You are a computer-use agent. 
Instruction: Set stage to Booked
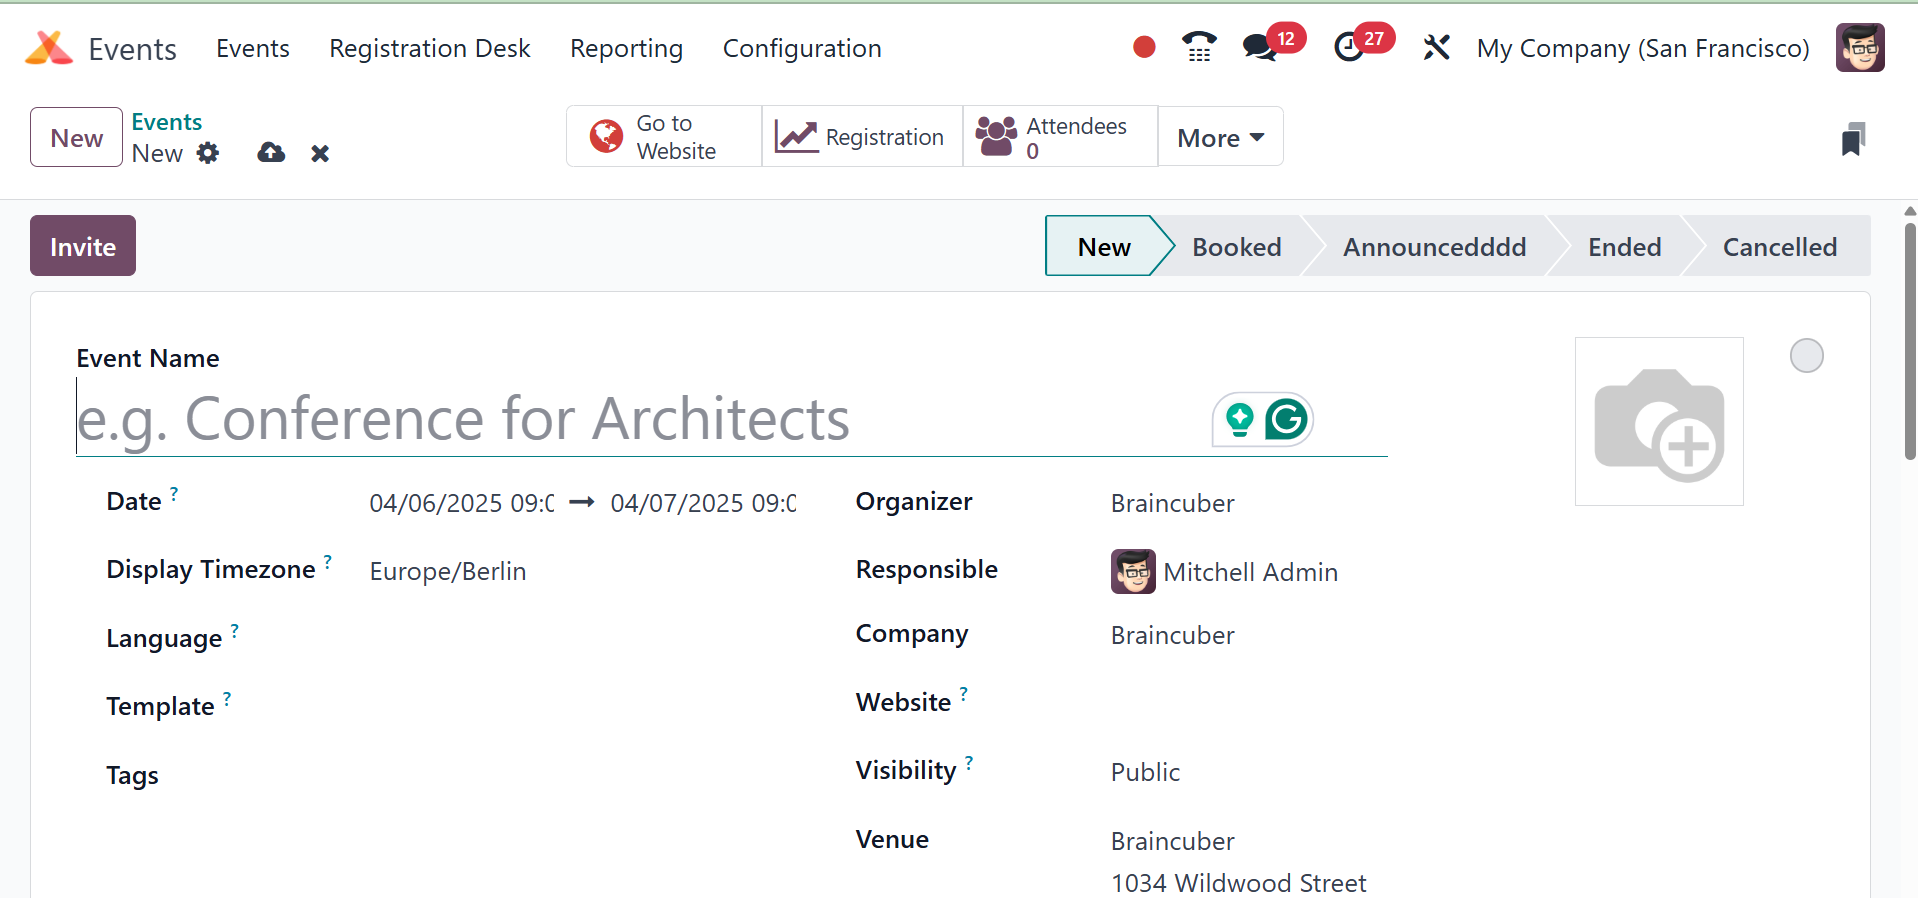tap(1236, 247)
